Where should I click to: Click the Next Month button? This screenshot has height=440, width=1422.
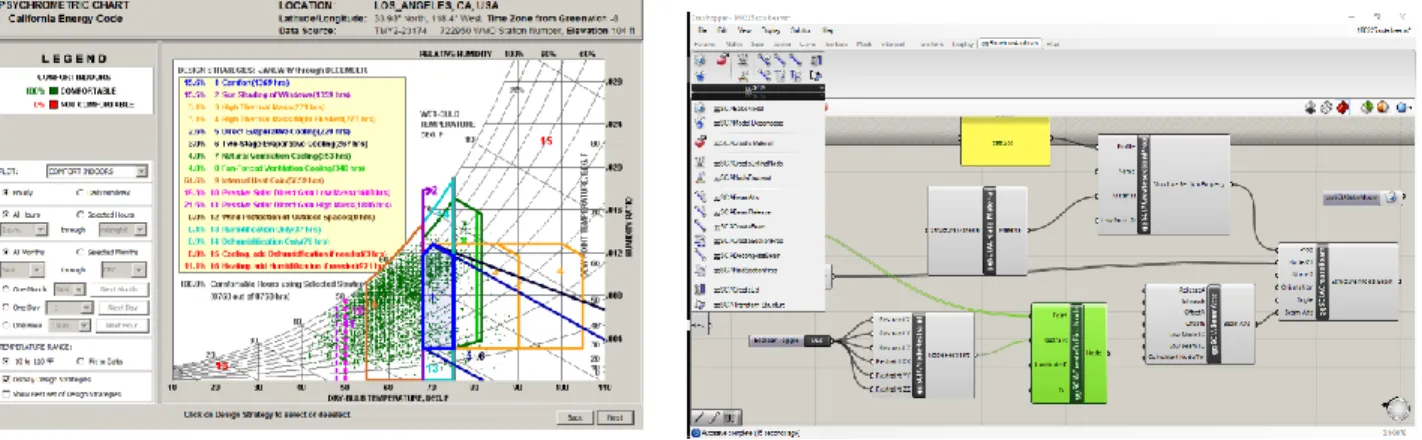point(122,288)
